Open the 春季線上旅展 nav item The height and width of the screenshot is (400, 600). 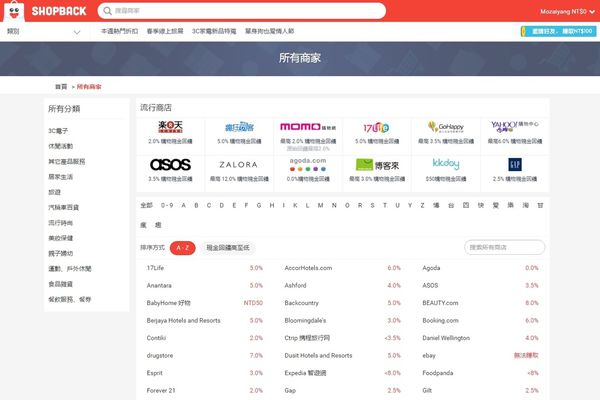[x=165, y=31]
